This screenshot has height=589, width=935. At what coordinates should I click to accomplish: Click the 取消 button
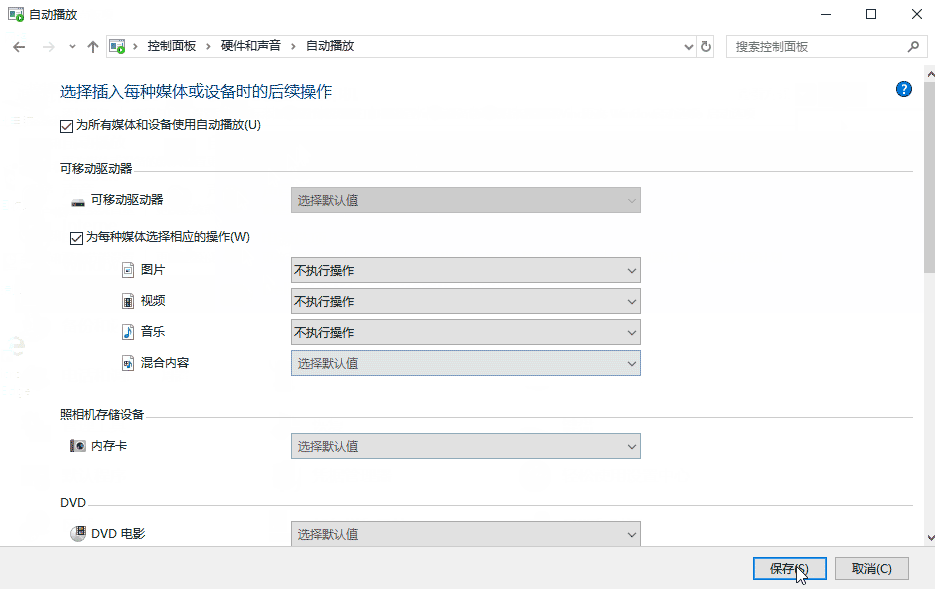click(871, 568)
